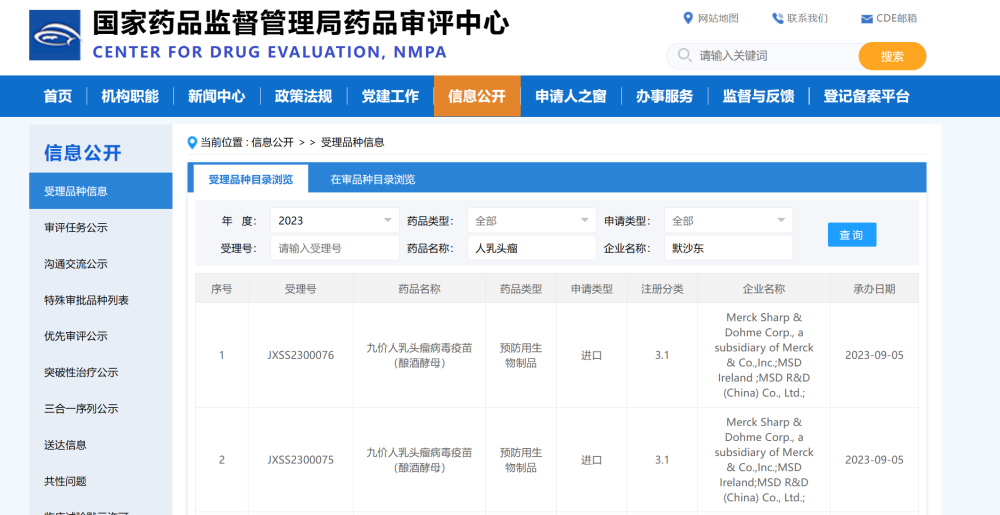Focus the keyword search field

coord(762,56)
